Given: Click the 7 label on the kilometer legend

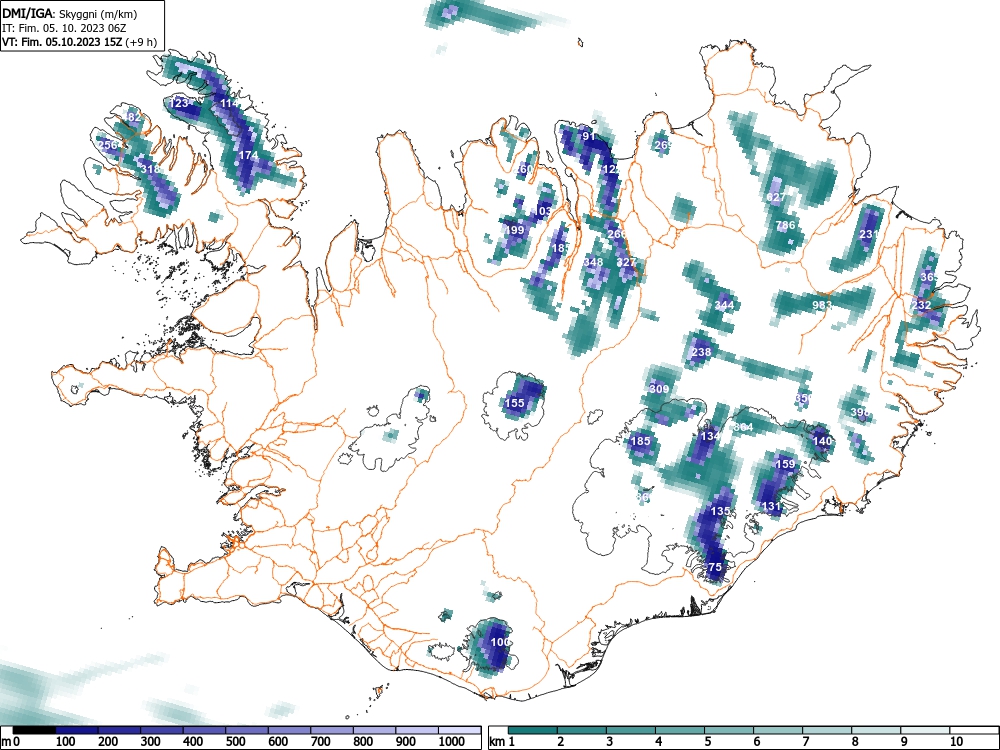Looking at the screenshot, I should [805, 742].
